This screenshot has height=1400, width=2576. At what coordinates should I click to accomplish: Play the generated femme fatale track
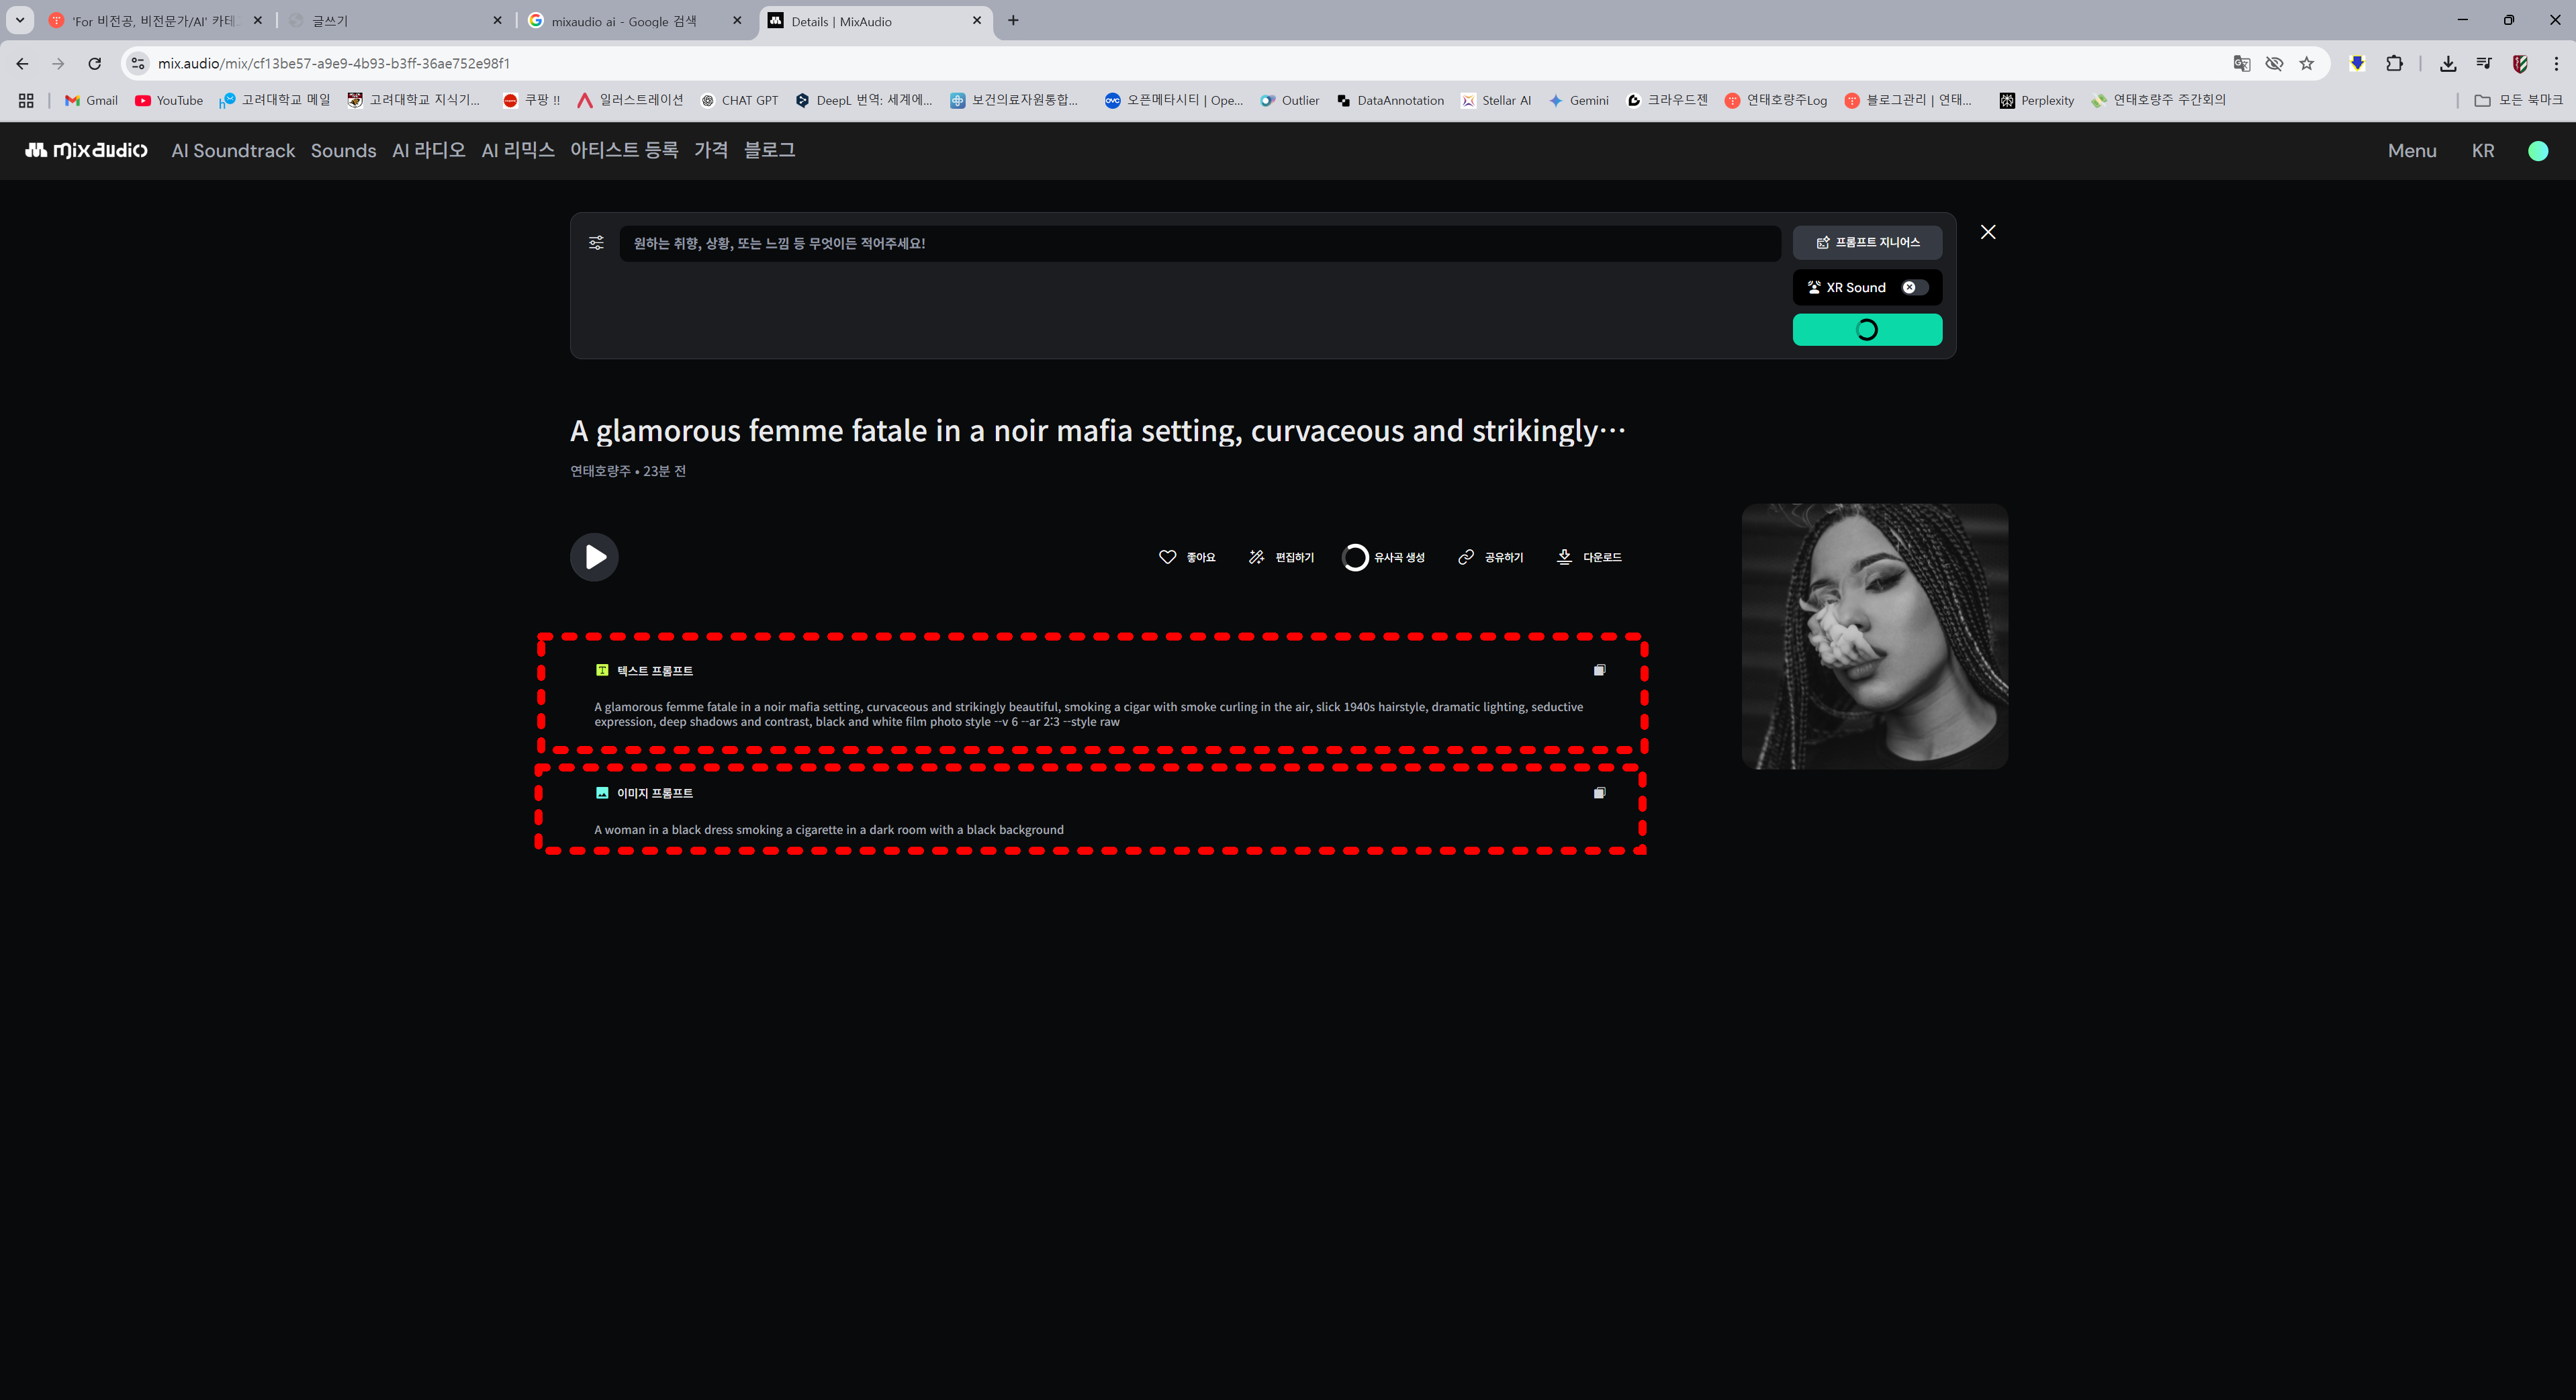[594, 557]
